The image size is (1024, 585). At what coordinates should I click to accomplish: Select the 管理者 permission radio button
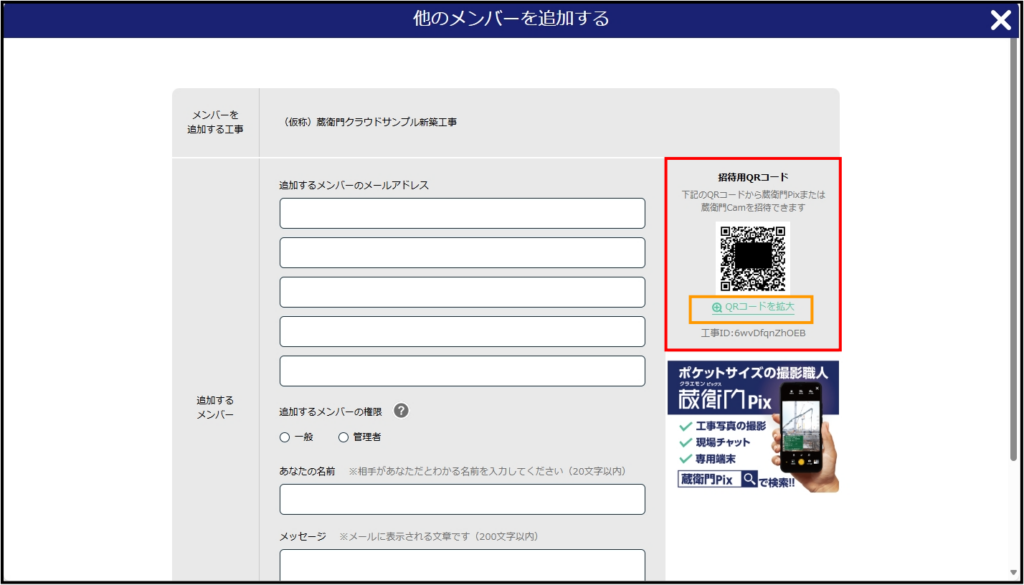344,437
